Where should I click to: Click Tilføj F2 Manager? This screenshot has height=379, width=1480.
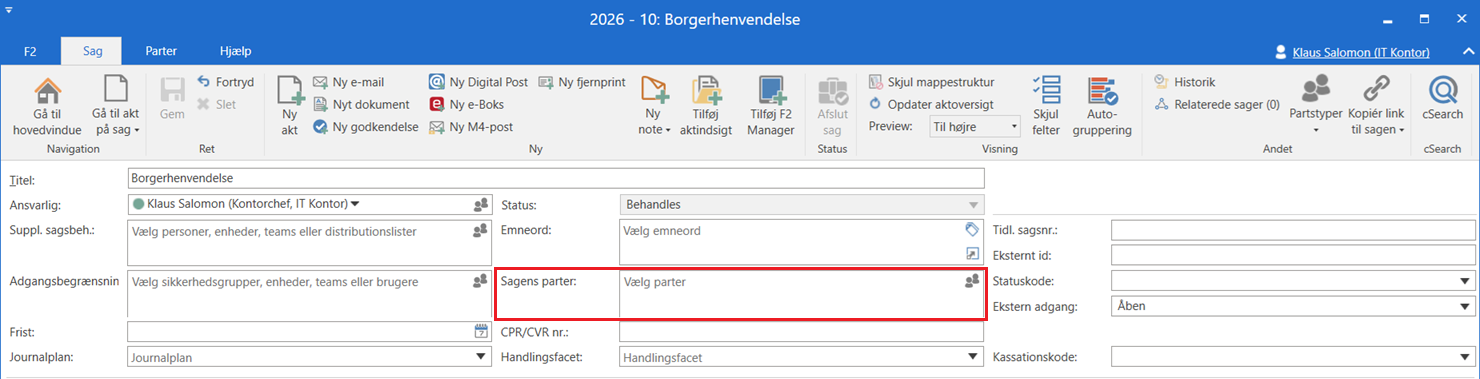pos(771,106)
